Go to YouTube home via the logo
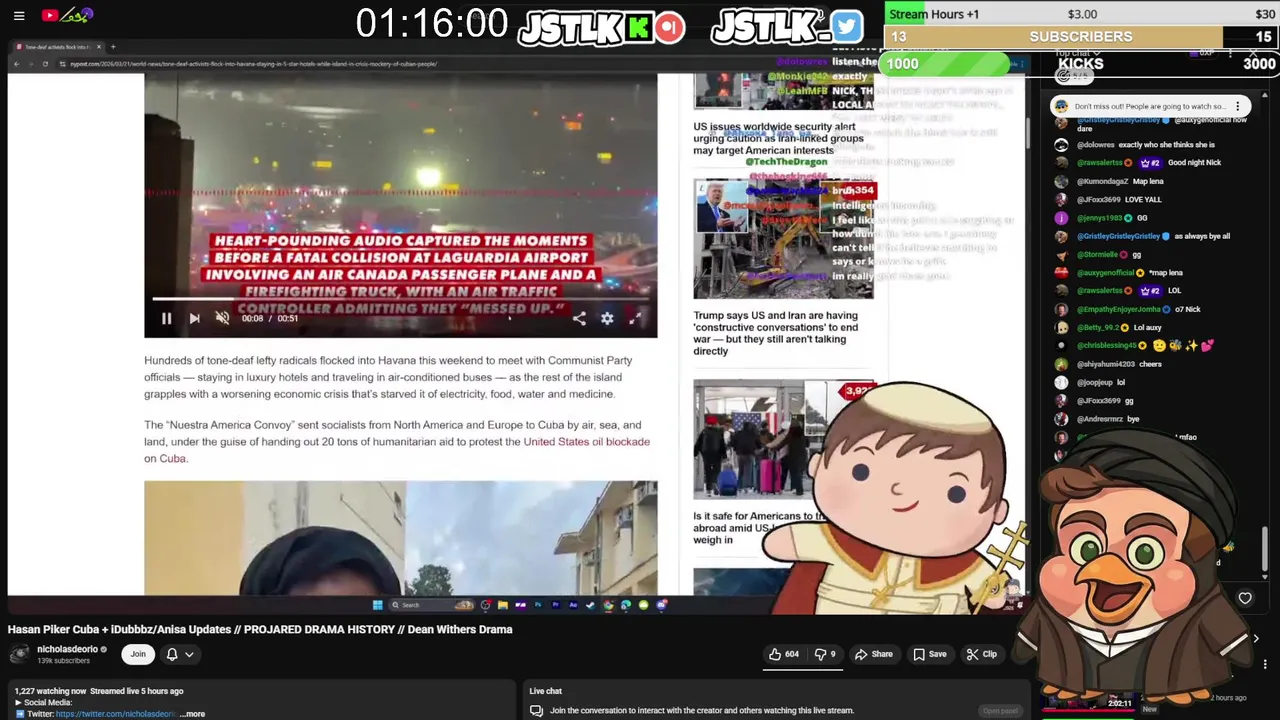1280x720 pixels. pos(67,15)
